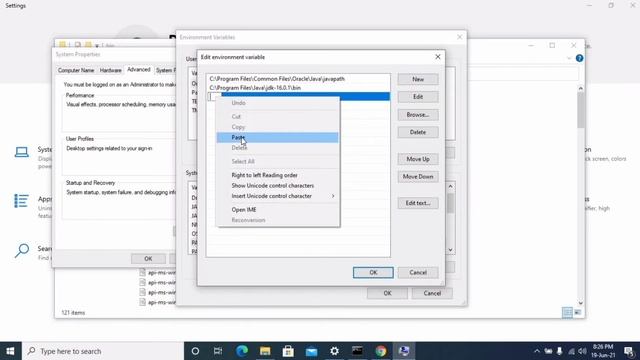Select Advanced tab in System Properties
The height and width of the screenshot is (360, 640).
click(139, 70)
